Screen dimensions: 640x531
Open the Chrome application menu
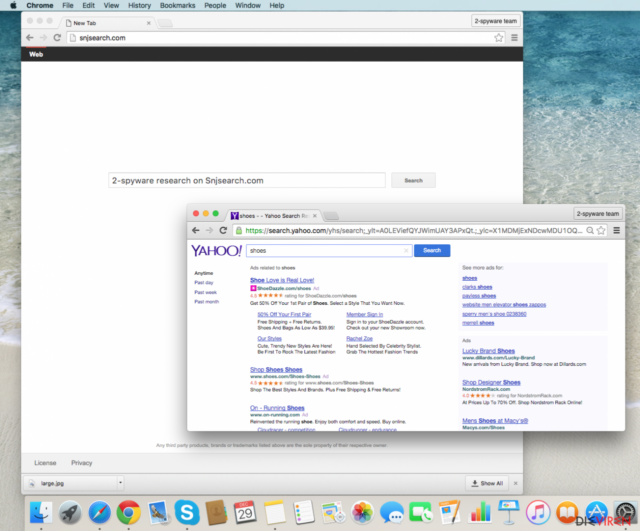(x=40, y=5)
